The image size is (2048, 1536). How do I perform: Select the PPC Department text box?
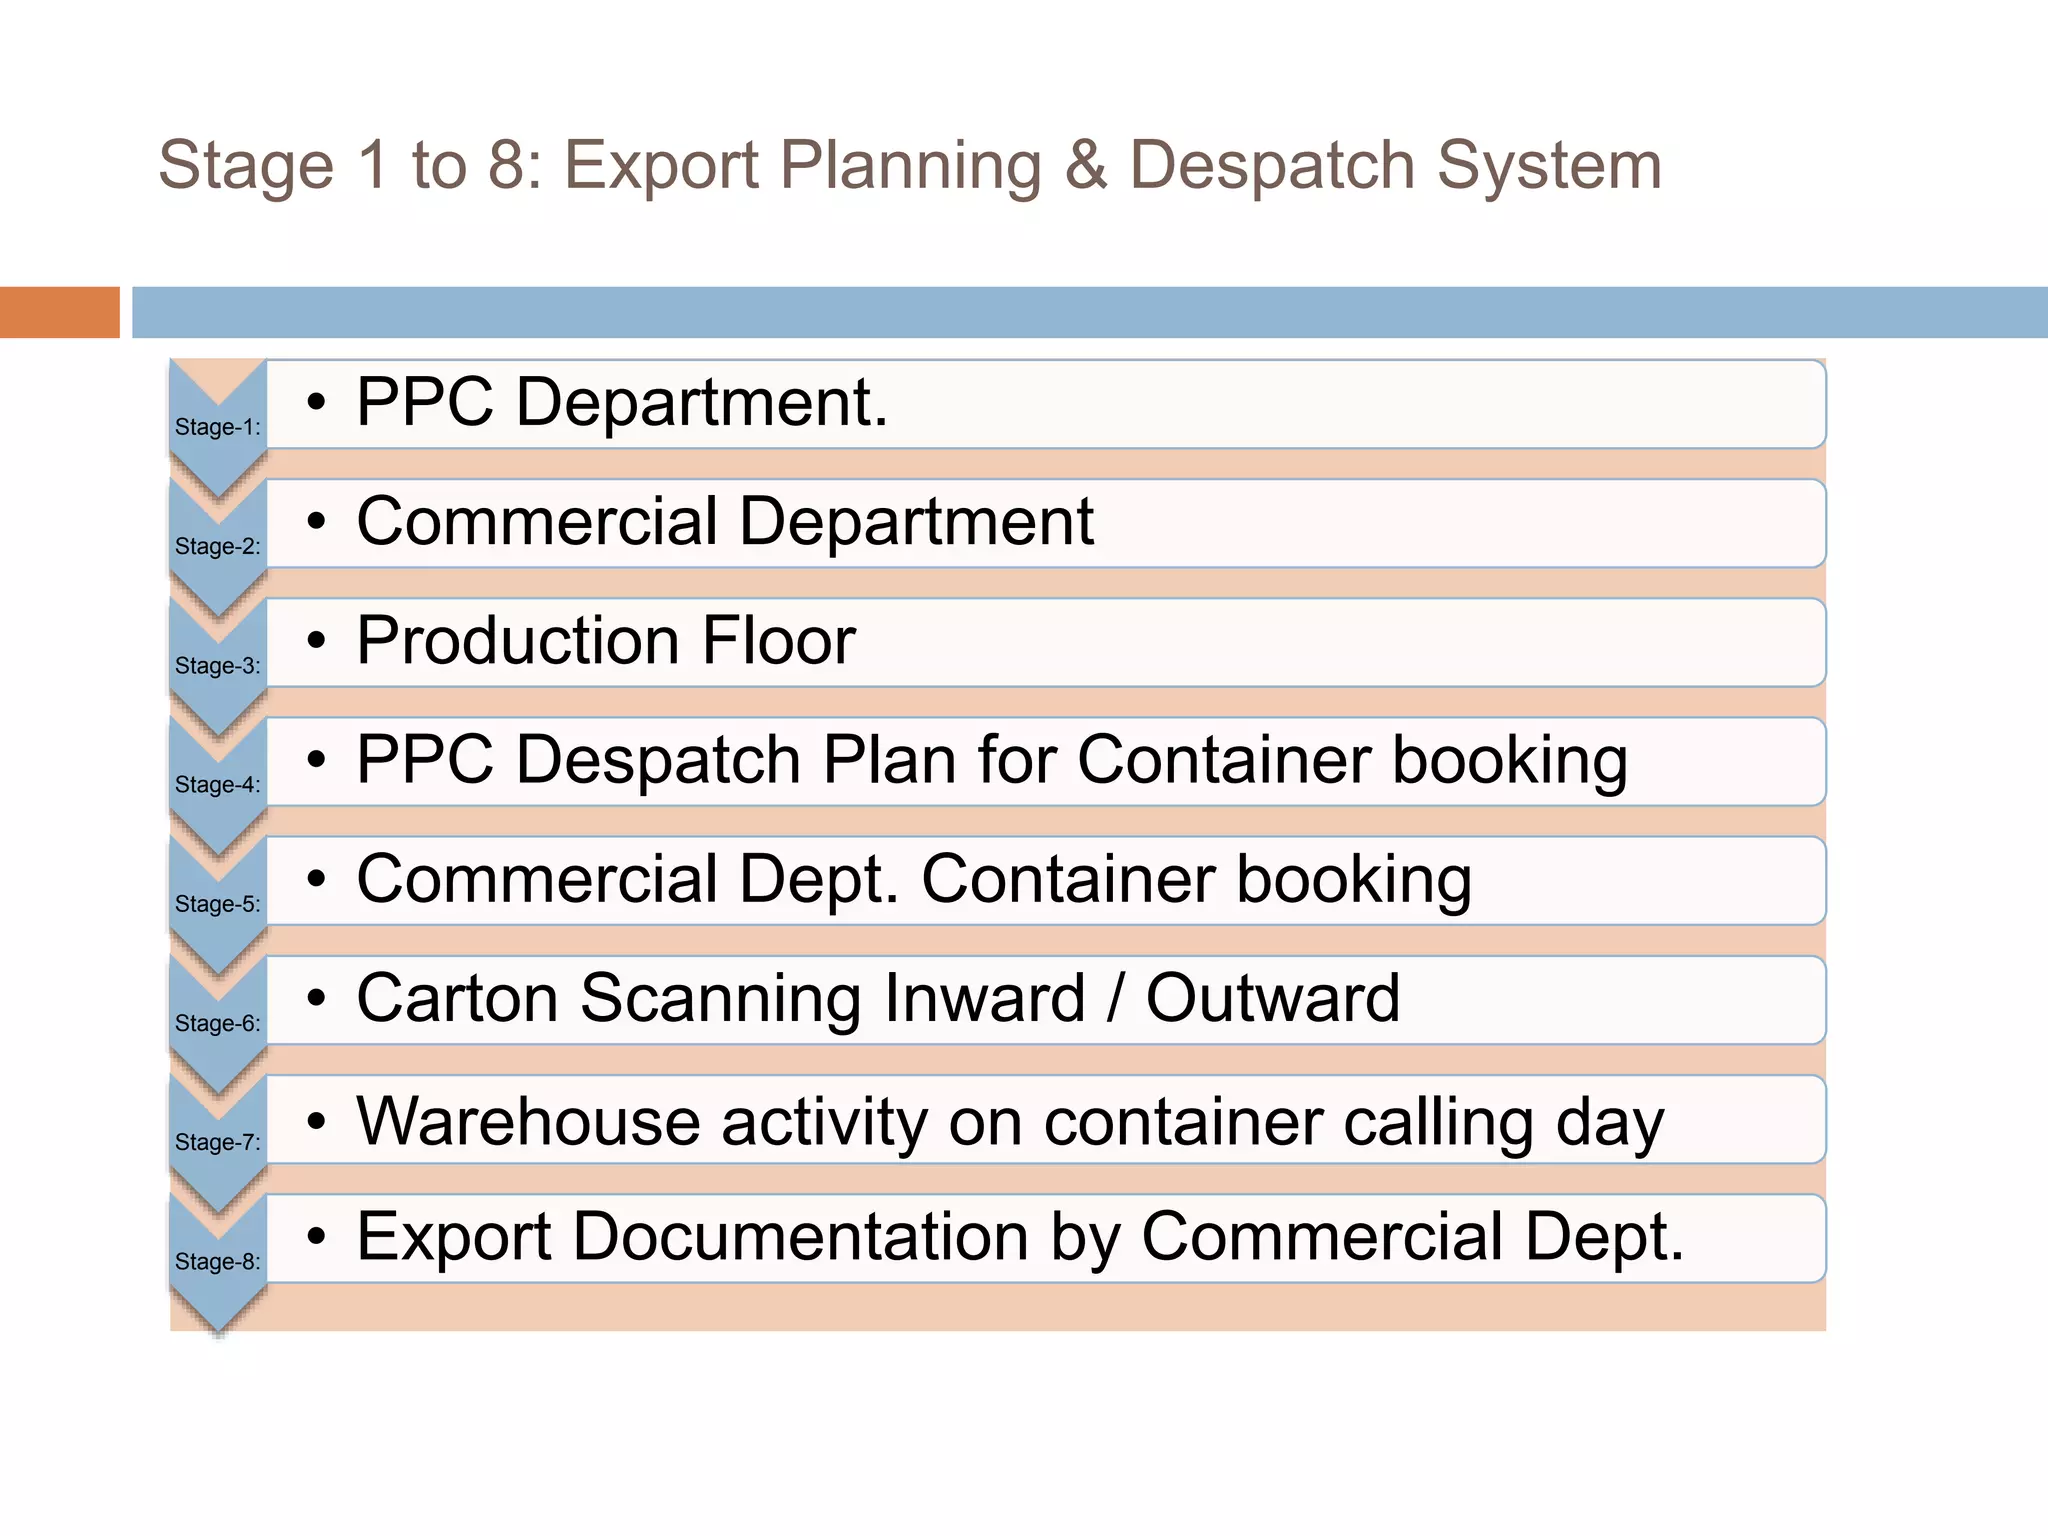pyautogui.click(x=1045, y=404)
